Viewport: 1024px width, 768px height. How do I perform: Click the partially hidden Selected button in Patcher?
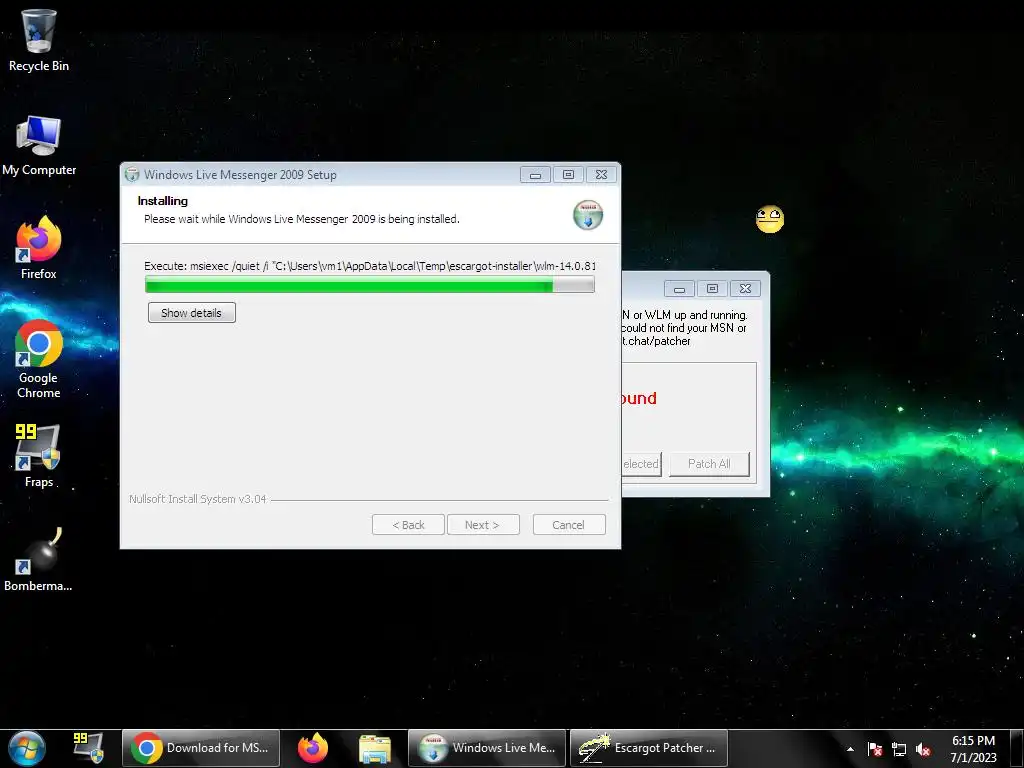pyautogui.click(x=641, y=464)
